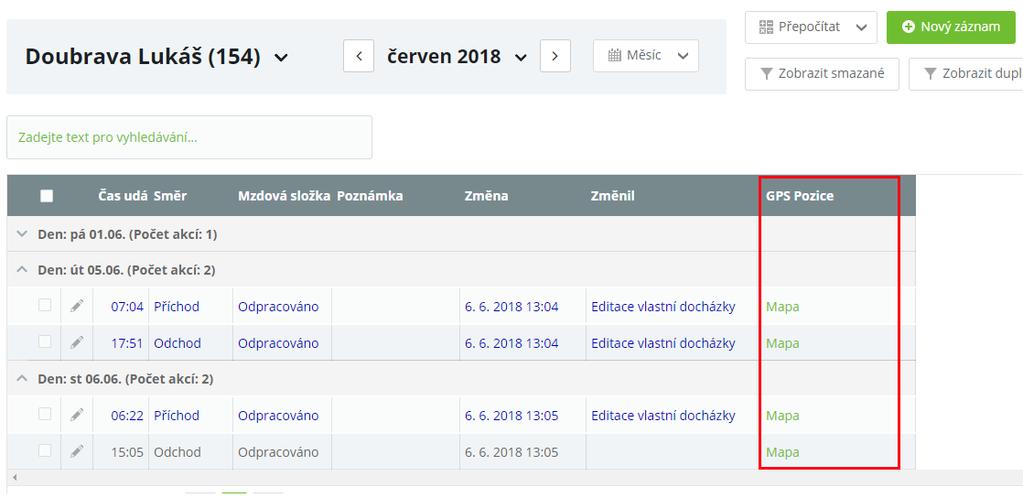1023x498 pixels.
Task: Sort by the Změna column header
Action: click(486, 195)
